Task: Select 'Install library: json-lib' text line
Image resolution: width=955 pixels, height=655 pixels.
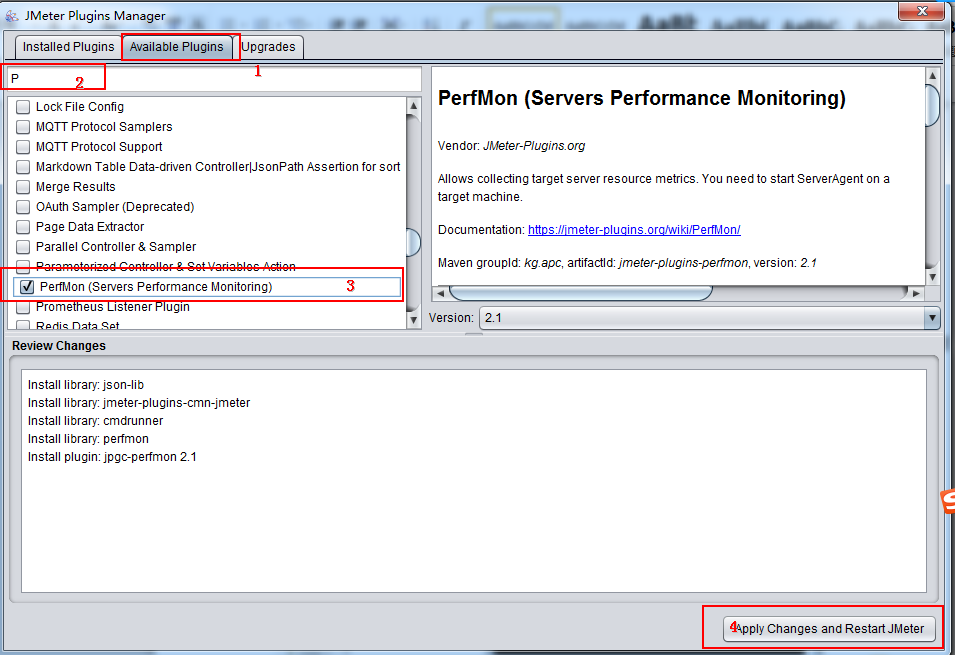Action: [x=86, y=385]
